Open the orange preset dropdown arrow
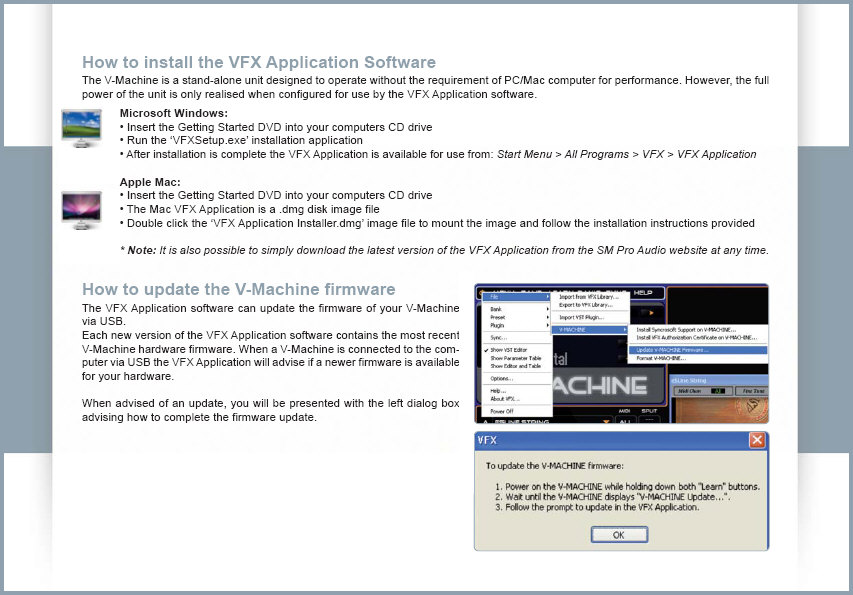Image resolution: width=853 pixels, height=595 pixels. pyautogui.click(x=606, y=421)
